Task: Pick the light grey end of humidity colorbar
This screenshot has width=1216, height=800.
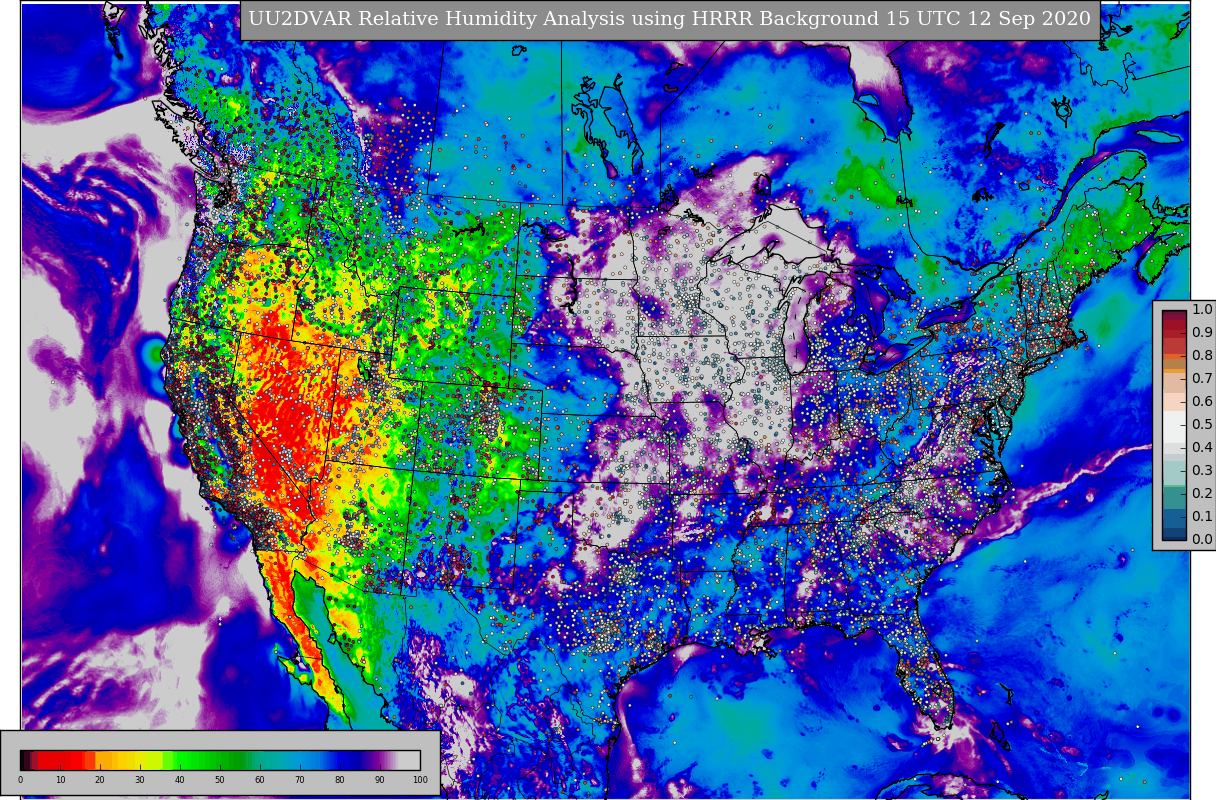Action: click(410, 760)
